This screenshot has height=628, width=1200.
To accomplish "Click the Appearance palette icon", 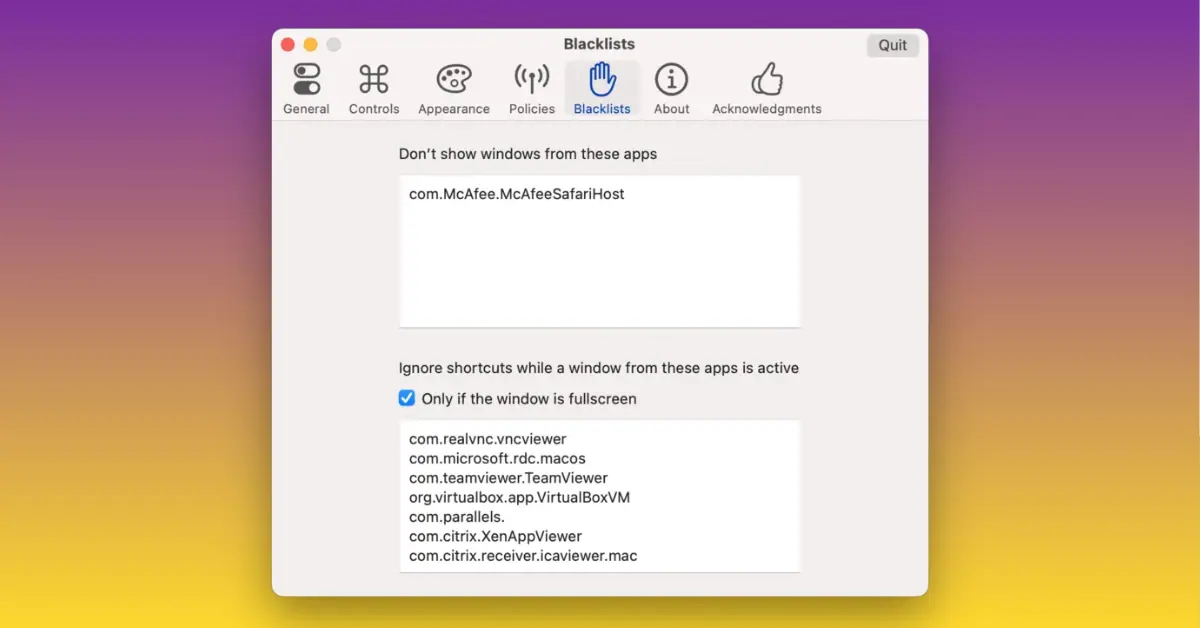I will click(x=453, y=78).
